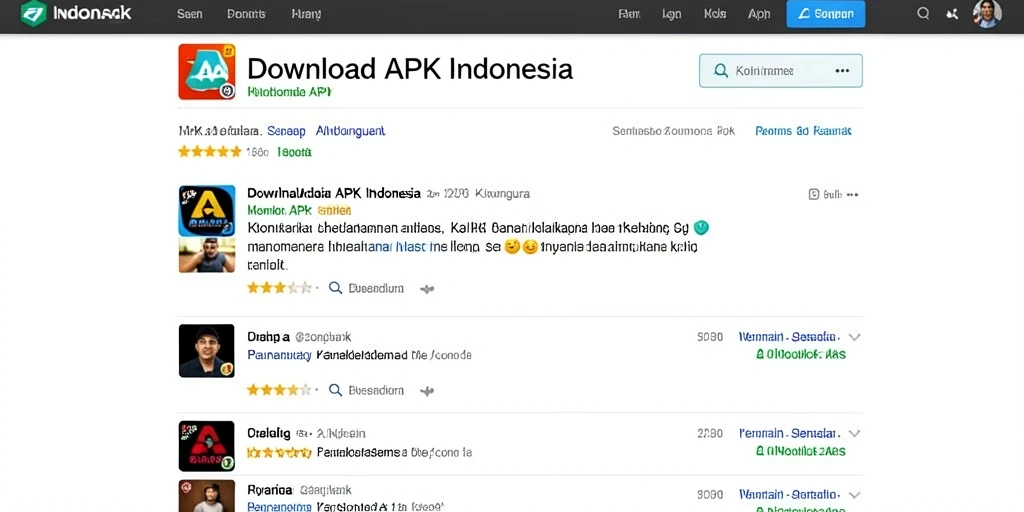Click the yellow stars in the Oralaig row
Viewport: 1024px width, 512px height.
(x=280, y=452)
